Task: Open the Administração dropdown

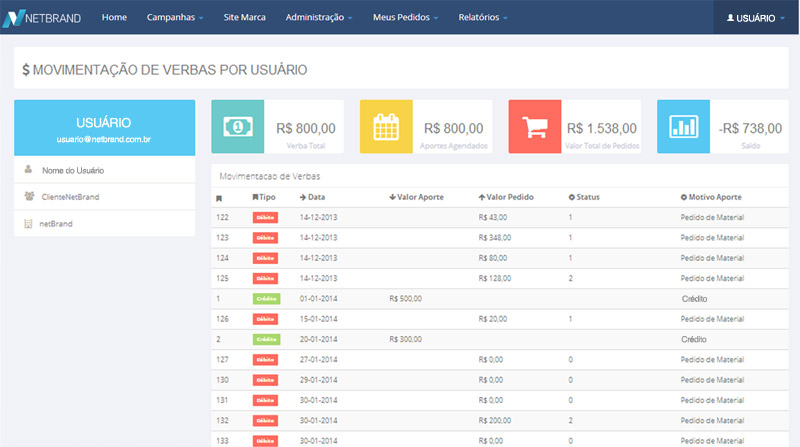Action: (319, 17)
